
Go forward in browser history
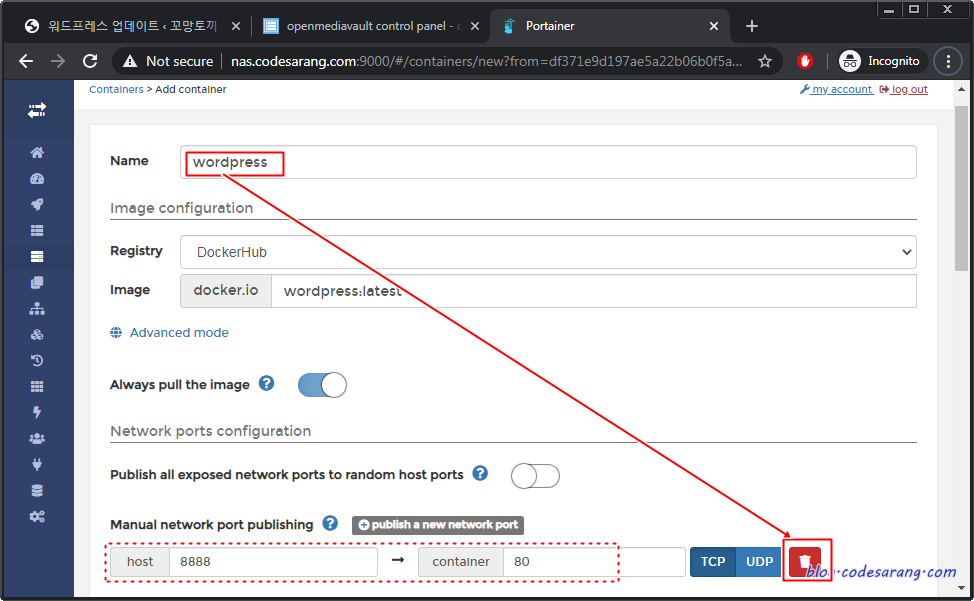(58, 61)
